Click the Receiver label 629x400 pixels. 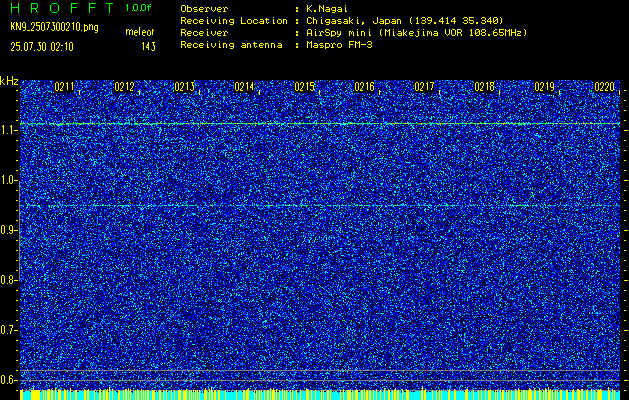pyautogui.click(x=204, y=33)
